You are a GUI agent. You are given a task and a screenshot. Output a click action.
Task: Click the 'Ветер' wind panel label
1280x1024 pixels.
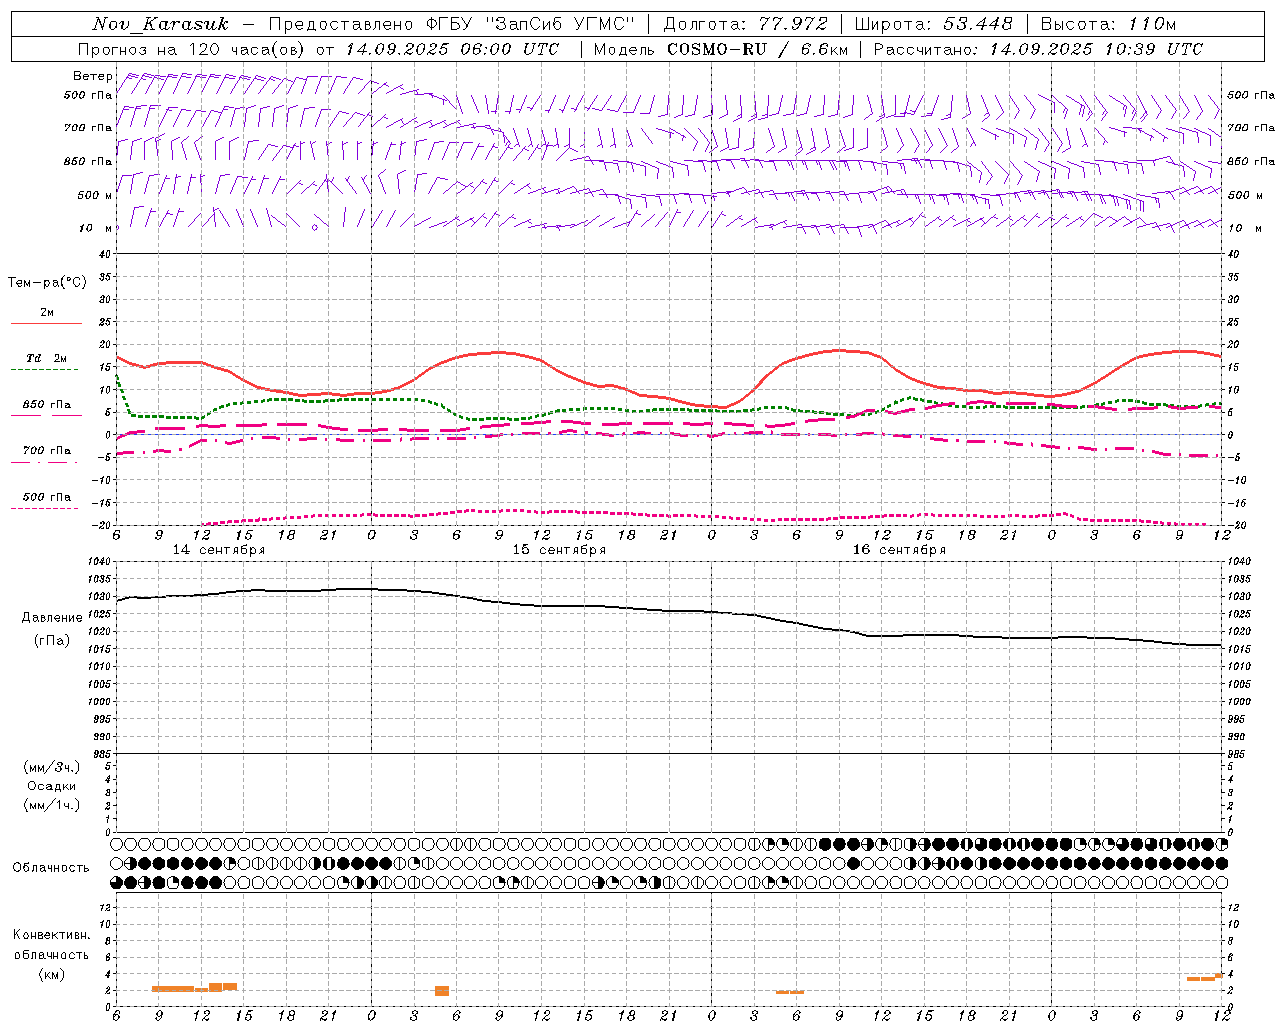pos(93,76)
